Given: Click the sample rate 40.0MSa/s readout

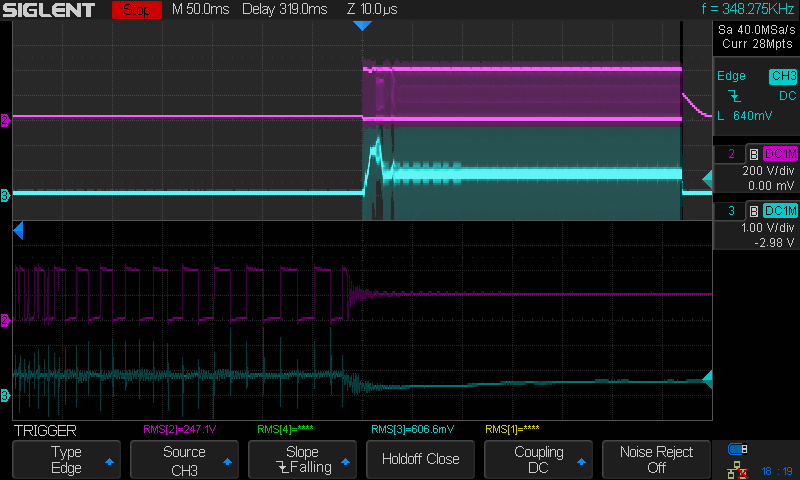Looking at the screenshot, I should pos(757,30).
